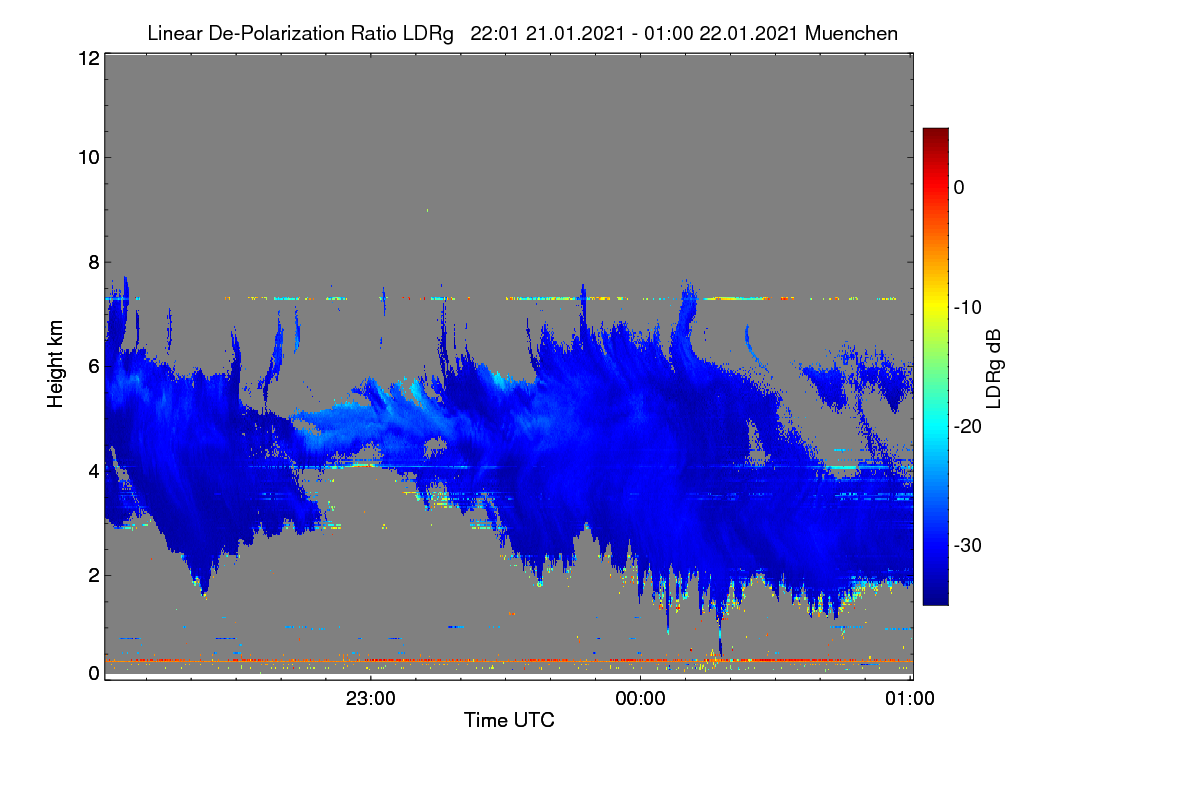Click the 01:00 time axis label
This screenshot has width=1200, height=800.
pyautogui.click(x=910, y=699)
